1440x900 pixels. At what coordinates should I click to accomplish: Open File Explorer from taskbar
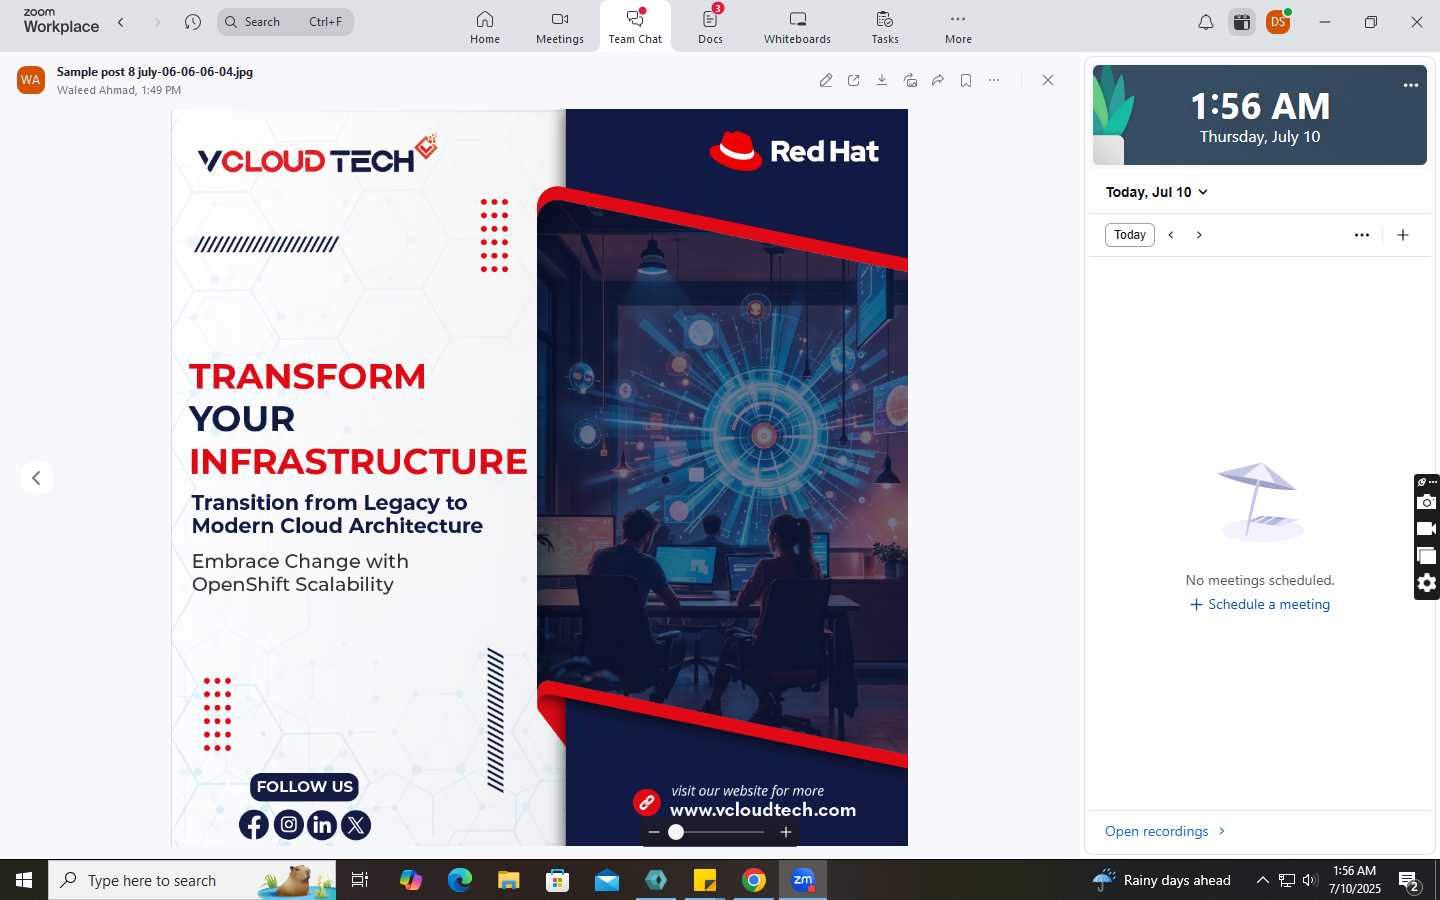pos(509,880)
